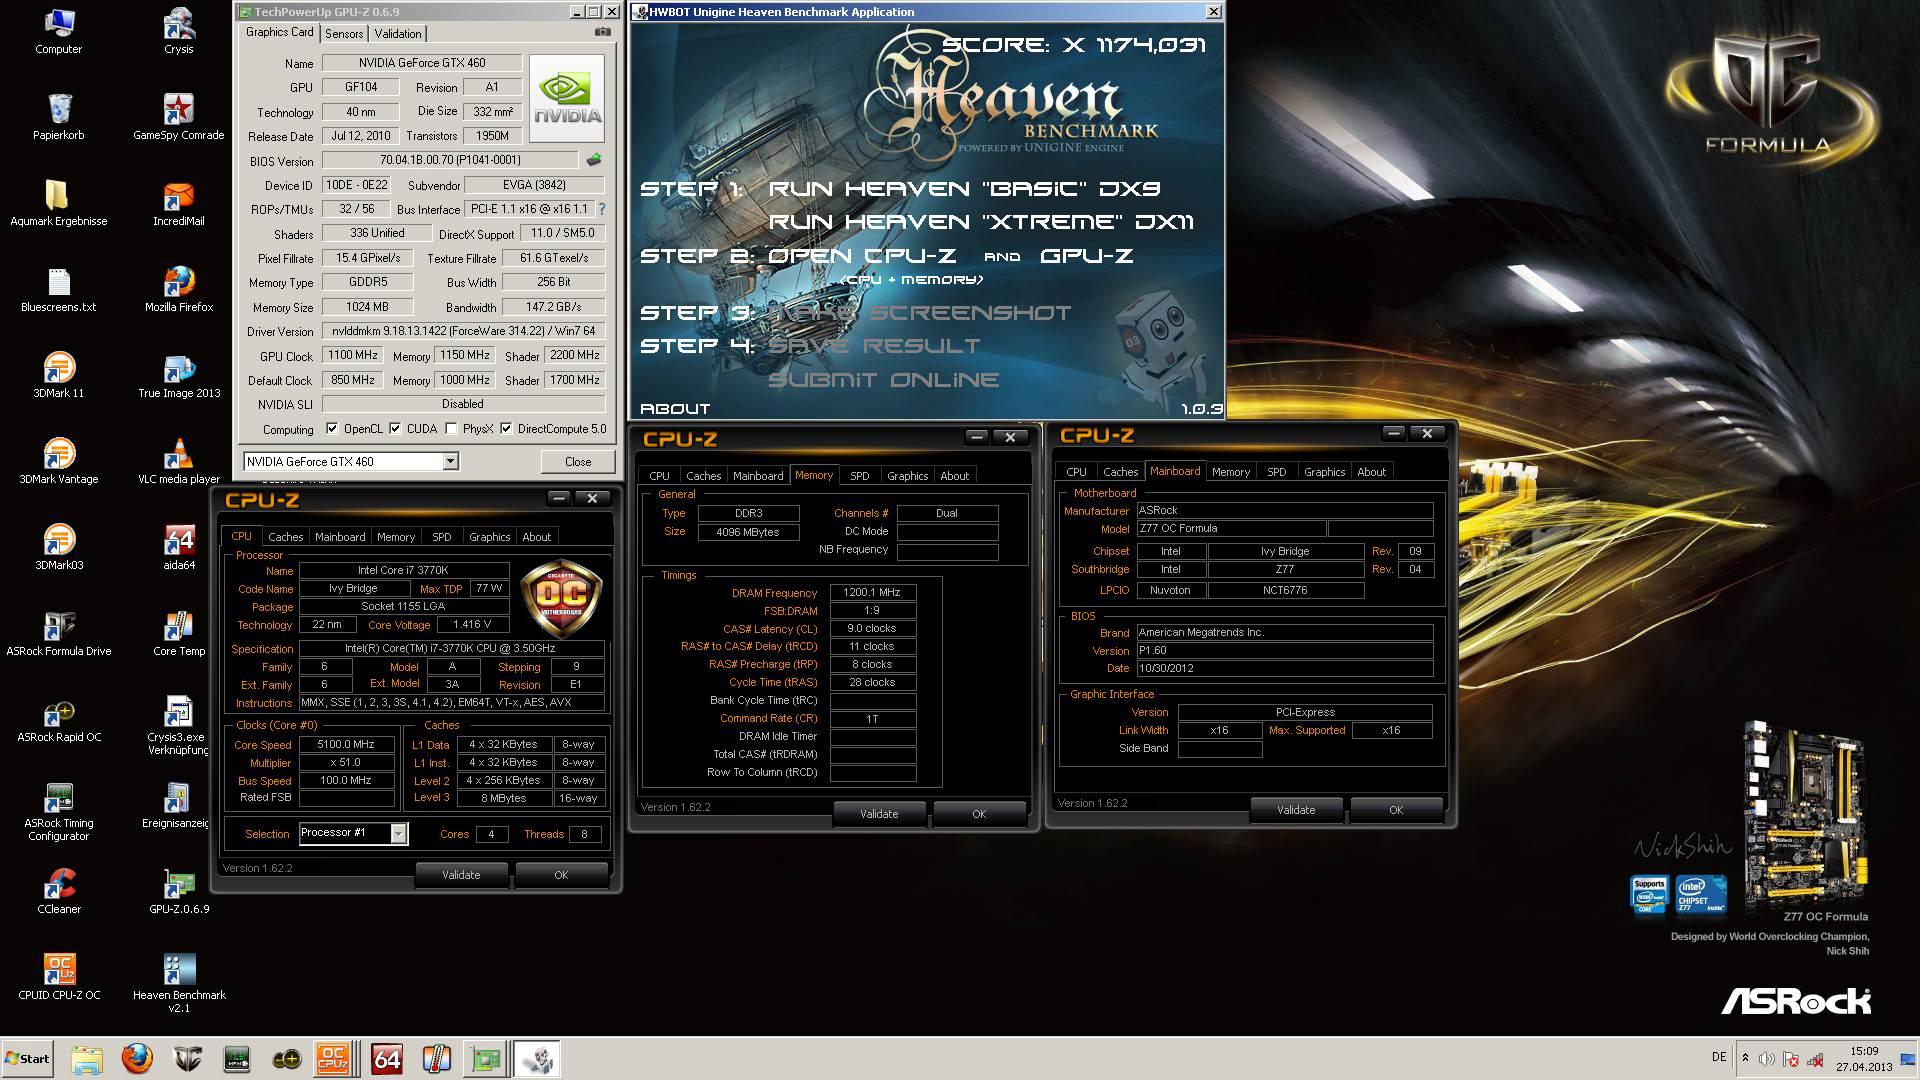Screen dimensions: 1920x1080
Task: Open ASRock Formula Drive shortcut
Action: coord(59,633)
